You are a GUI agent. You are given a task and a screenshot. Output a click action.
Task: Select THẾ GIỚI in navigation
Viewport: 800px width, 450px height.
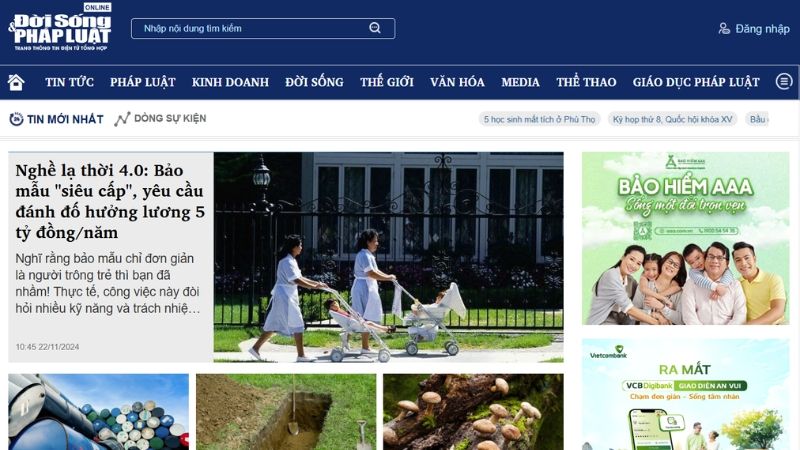pyautogui.click(x=387, y=82)
